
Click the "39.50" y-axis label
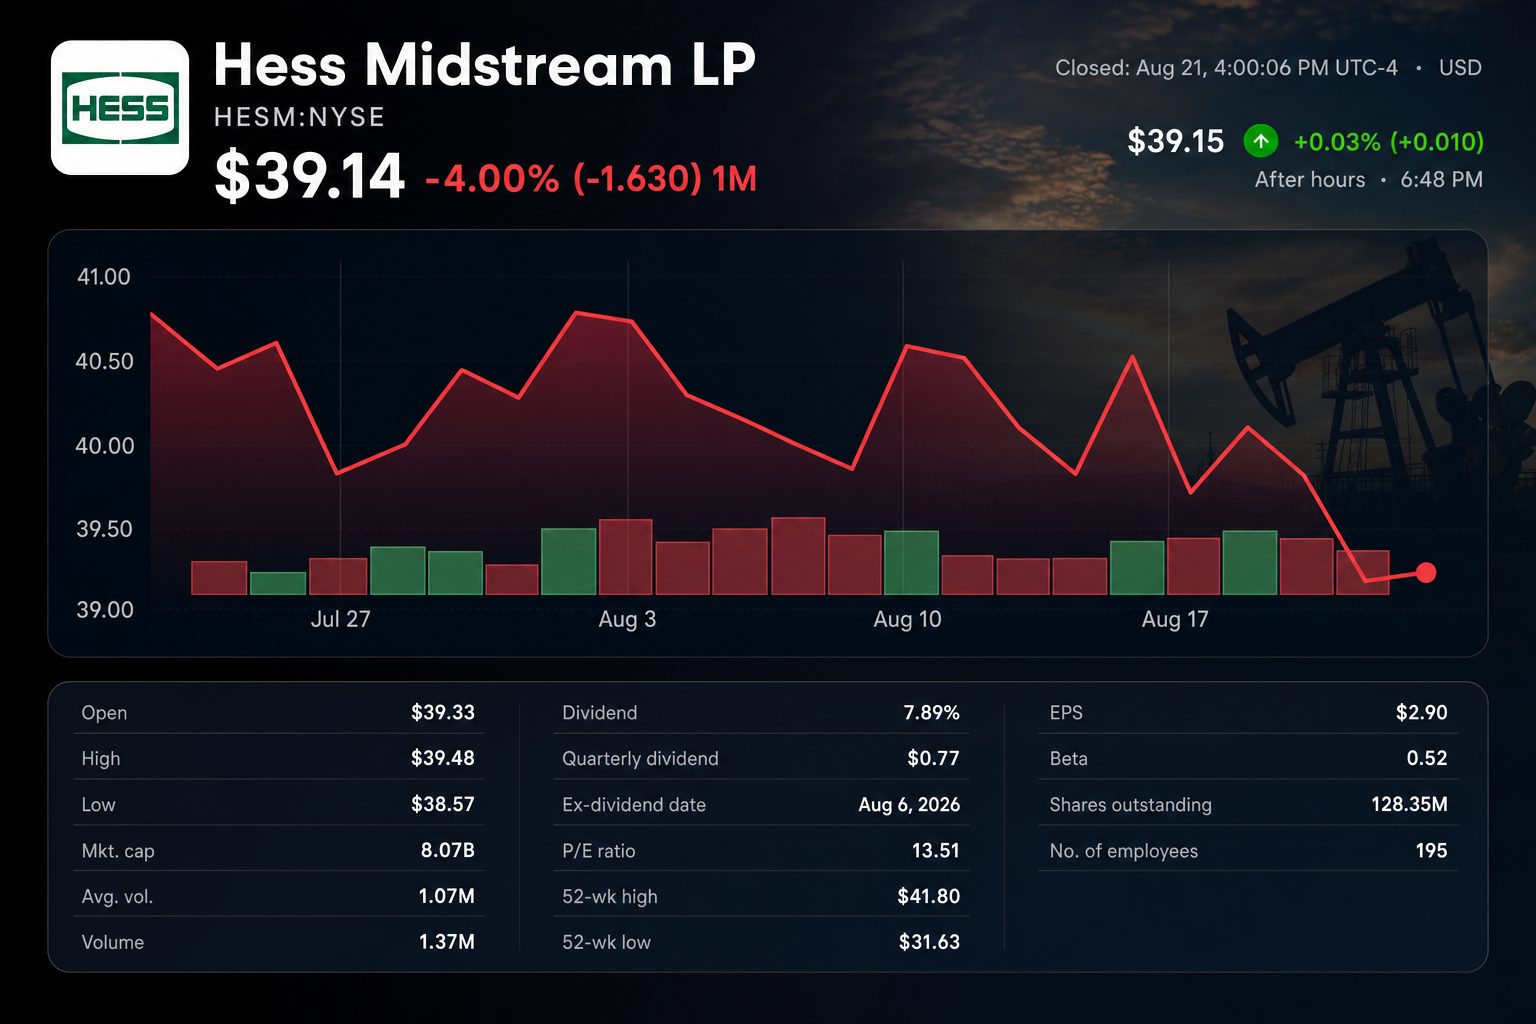click(x=104, y=529)
